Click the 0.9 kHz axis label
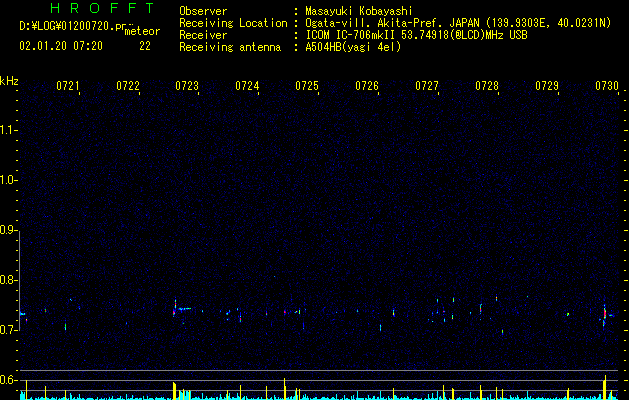629x400 pixels. pyautogui.click(x=8, y=230)
